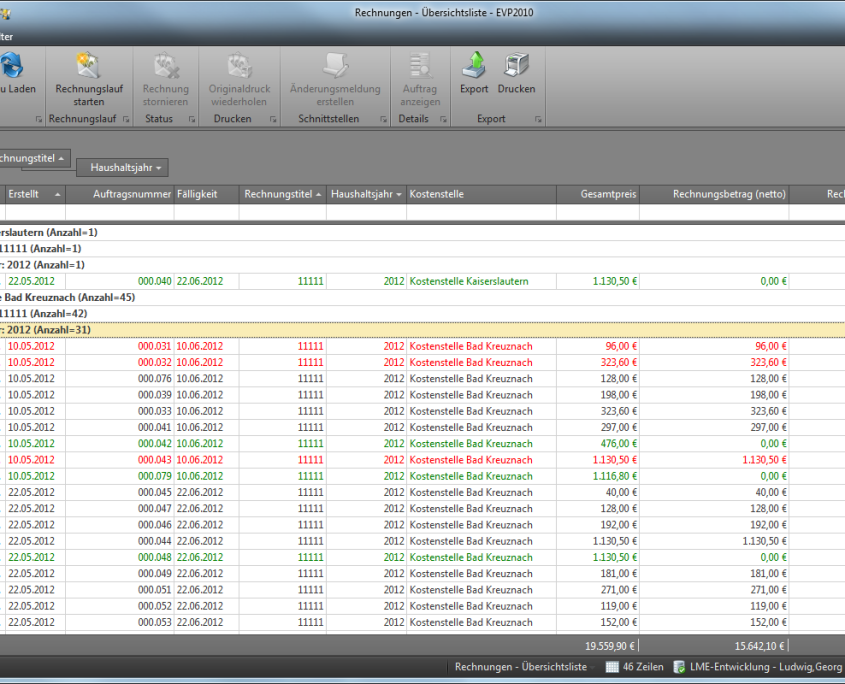Sort by Haushaltsjahr column header
The image size is (845, 684).
(366, 194)
